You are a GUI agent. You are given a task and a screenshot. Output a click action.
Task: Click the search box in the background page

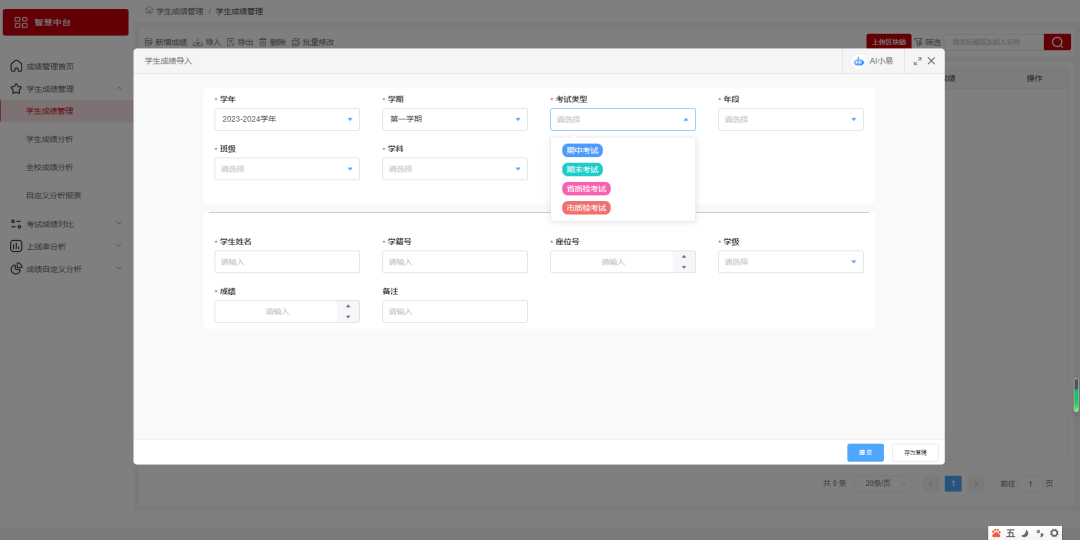[994, 42]
